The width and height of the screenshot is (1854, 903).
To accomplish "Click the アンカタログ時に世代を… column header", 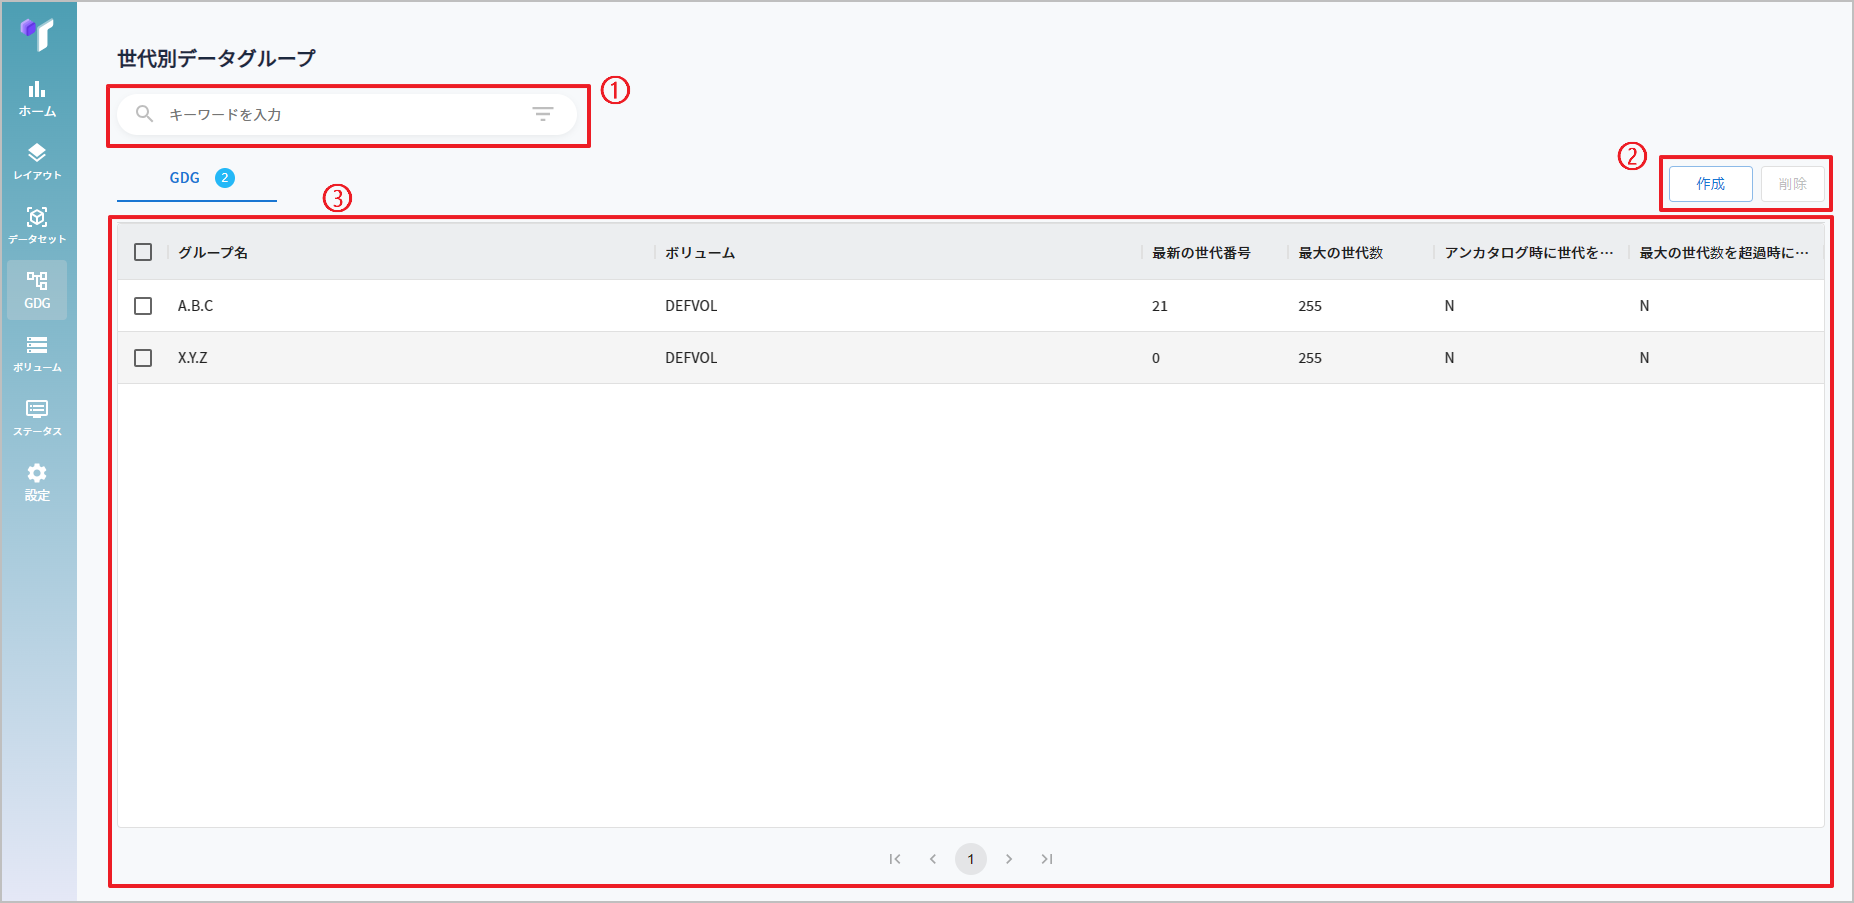I will (1529, 253).
